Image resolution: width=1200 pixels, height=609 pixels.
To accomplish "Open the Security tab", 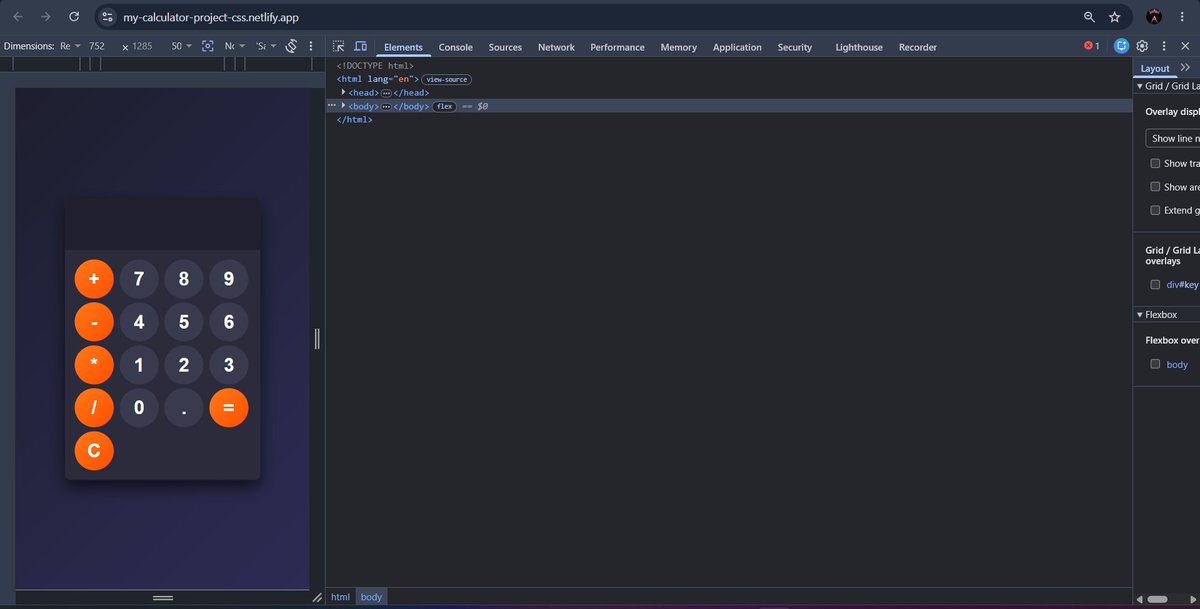I will (795, 47).
